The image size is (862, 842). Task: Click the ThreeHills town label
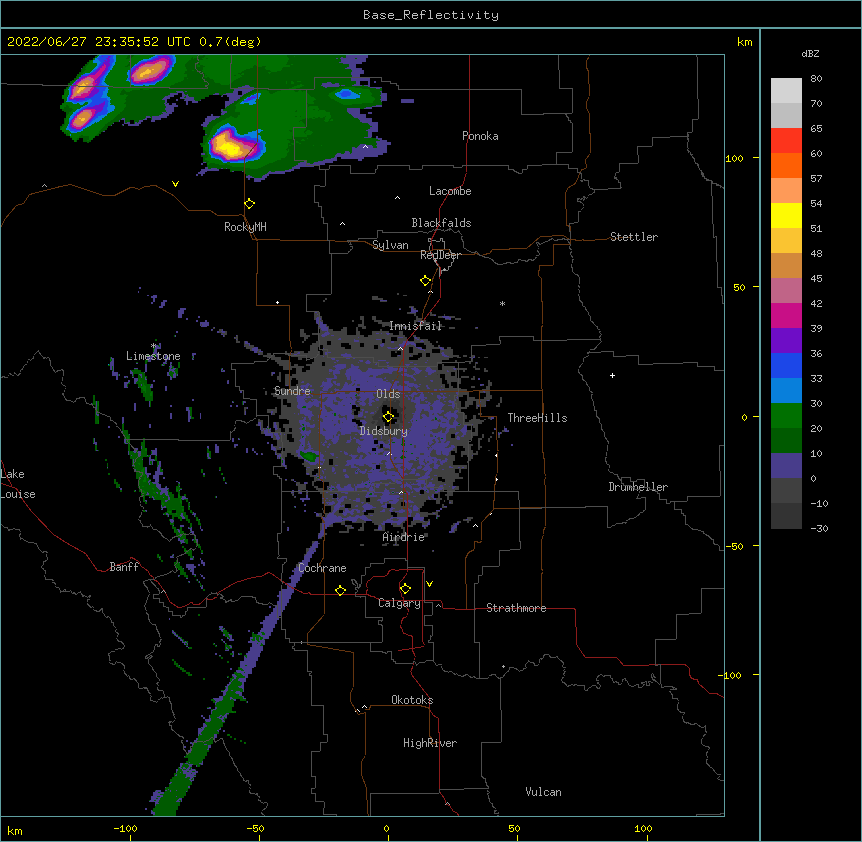pos(537,418)
